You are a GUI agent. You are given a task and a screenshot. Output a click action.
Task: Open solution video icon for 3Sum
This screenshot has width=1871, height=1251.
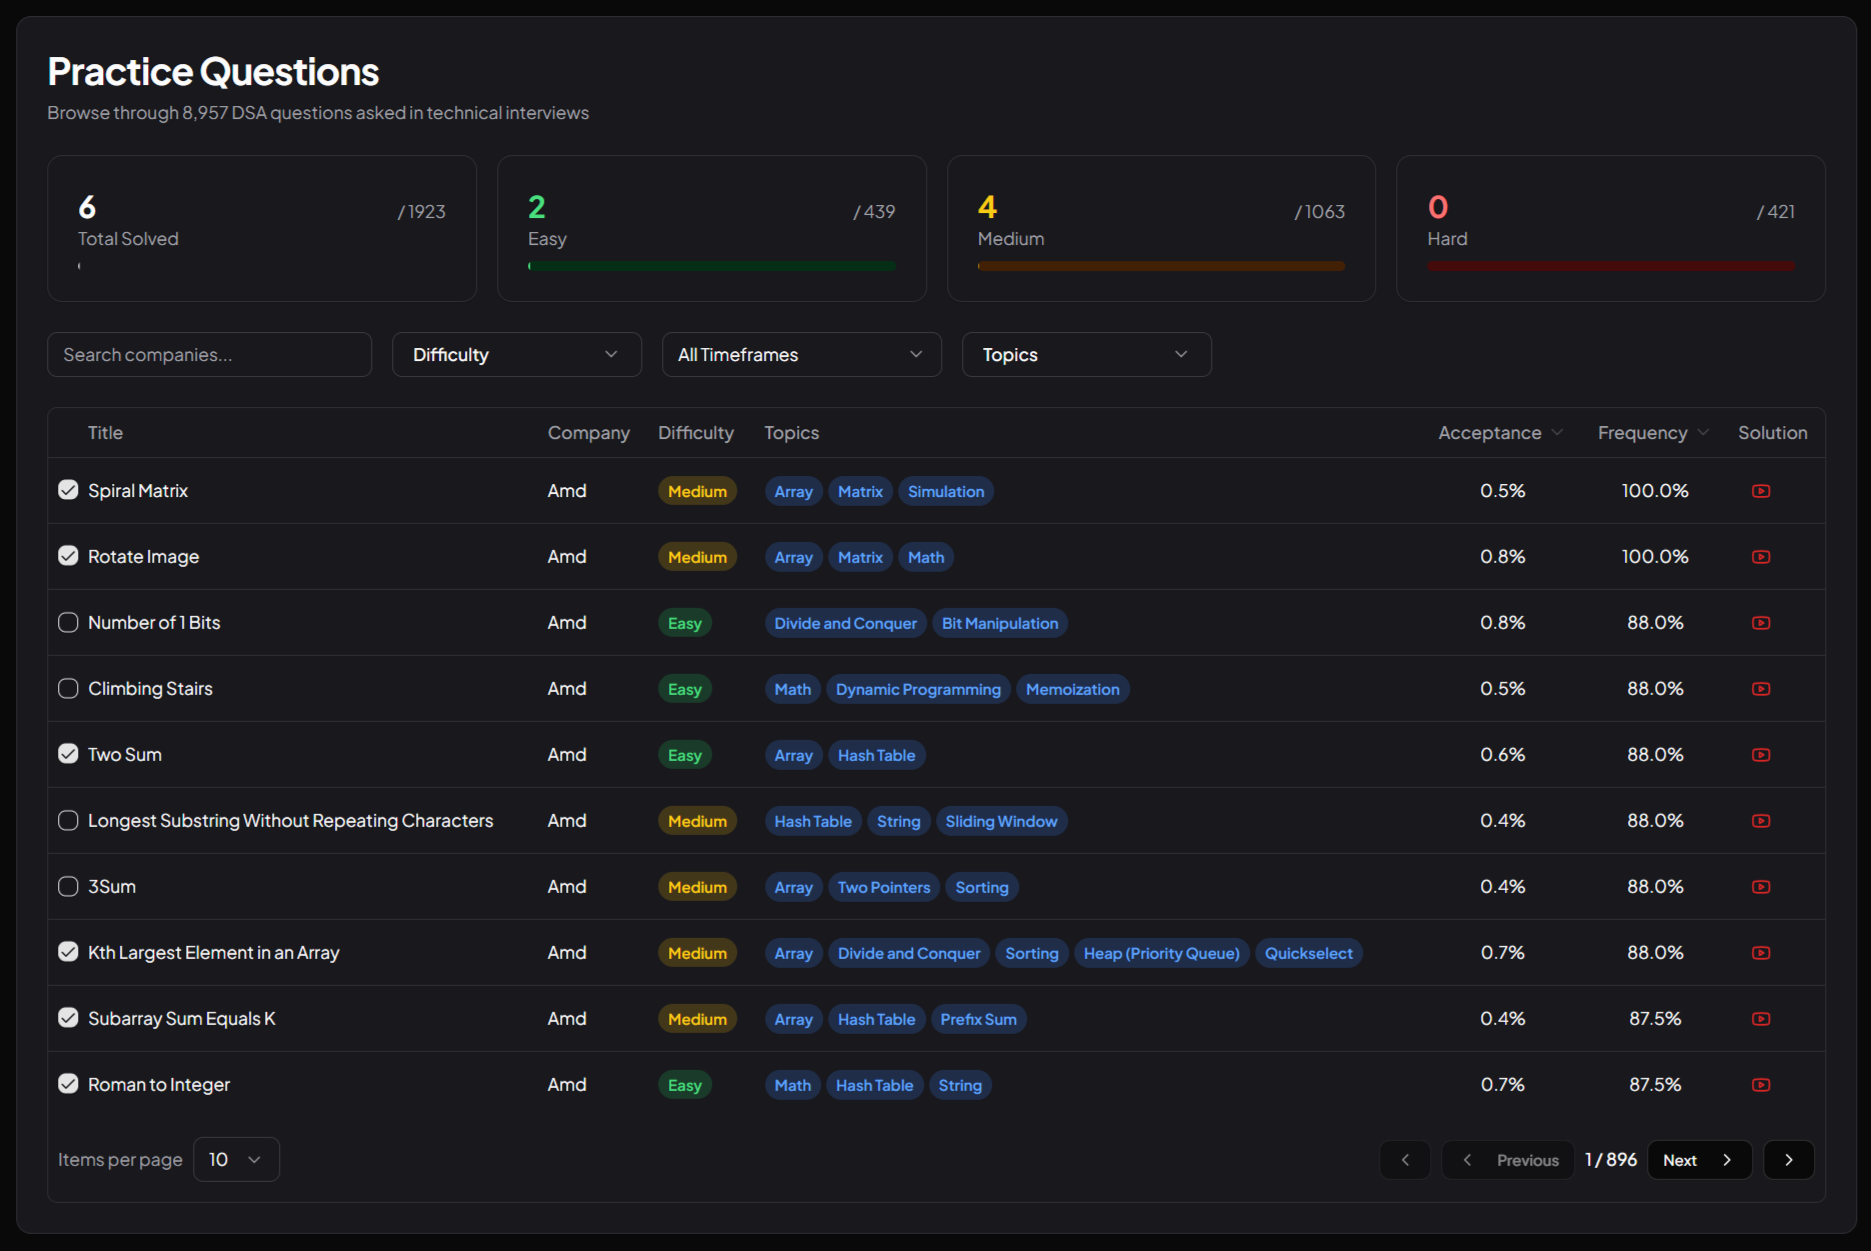coord(1761,887)
